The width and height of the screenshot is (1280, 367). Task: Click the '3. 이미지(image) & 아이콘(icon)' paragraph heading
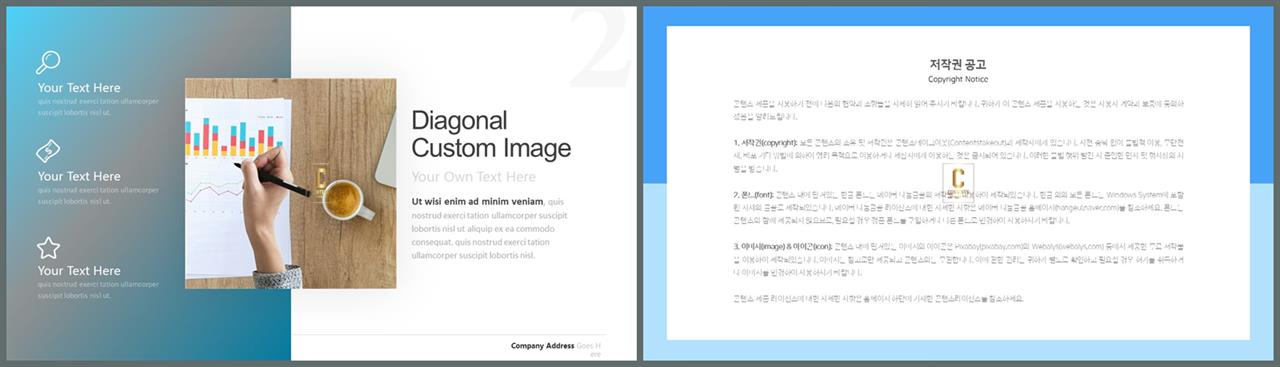[x=782, y=246]
